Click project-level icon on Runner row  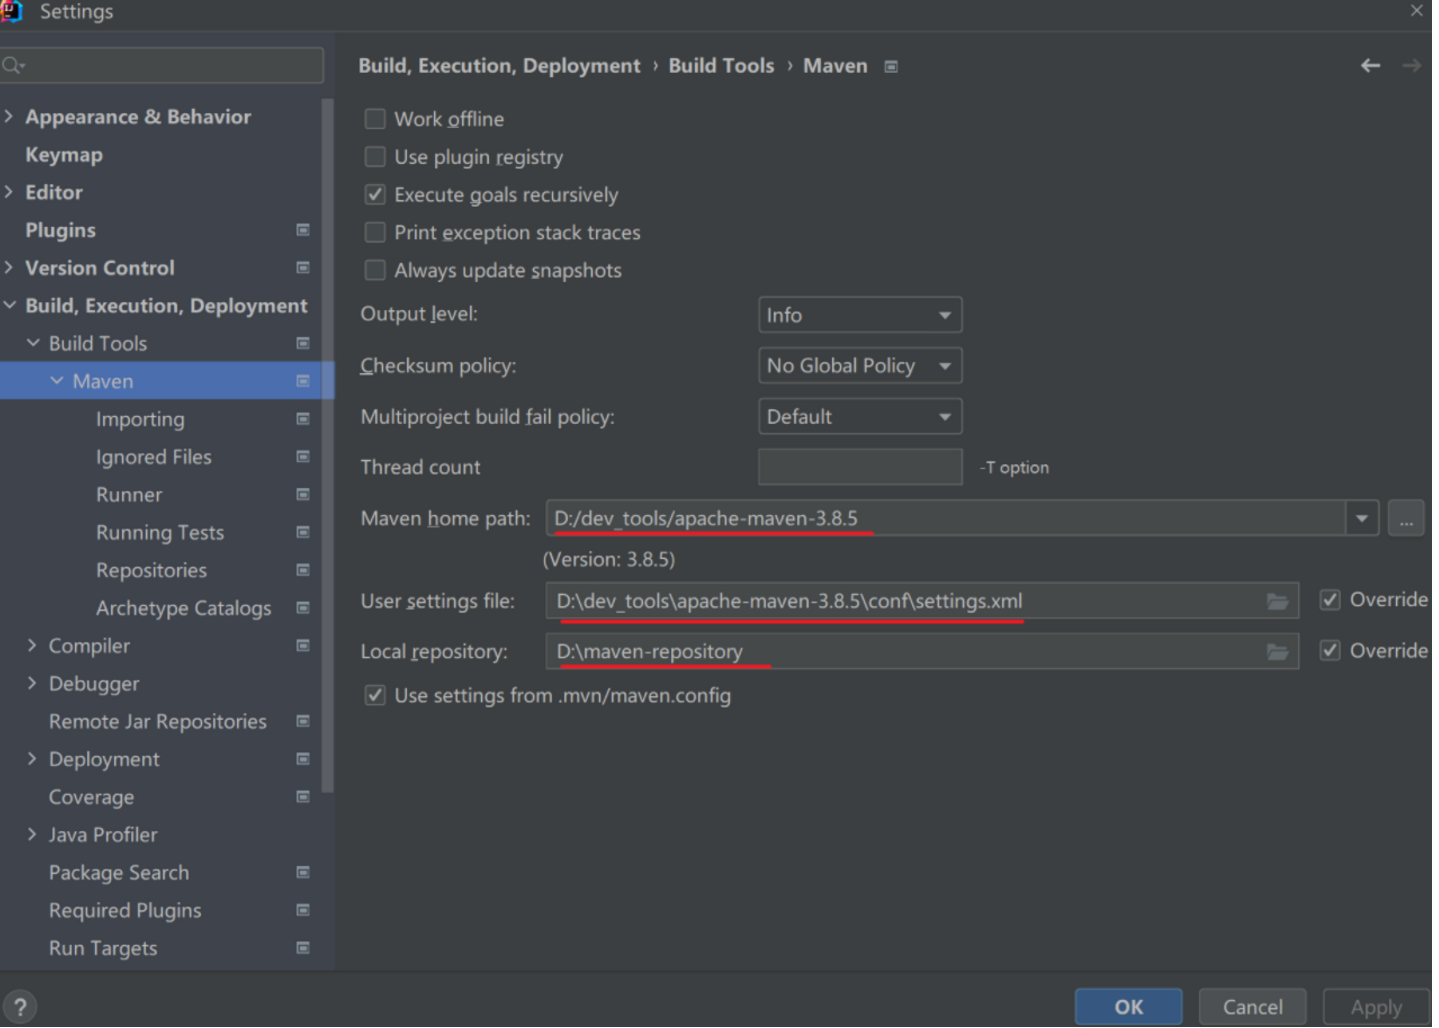click(303, 495)
